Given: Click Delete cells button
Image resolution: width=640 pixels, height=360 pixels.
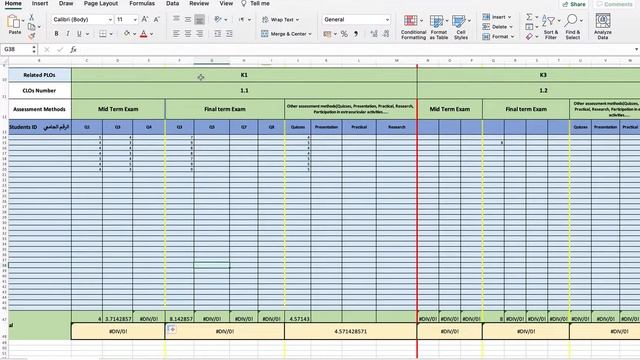Looking at the screenshot, I should 497,27.
